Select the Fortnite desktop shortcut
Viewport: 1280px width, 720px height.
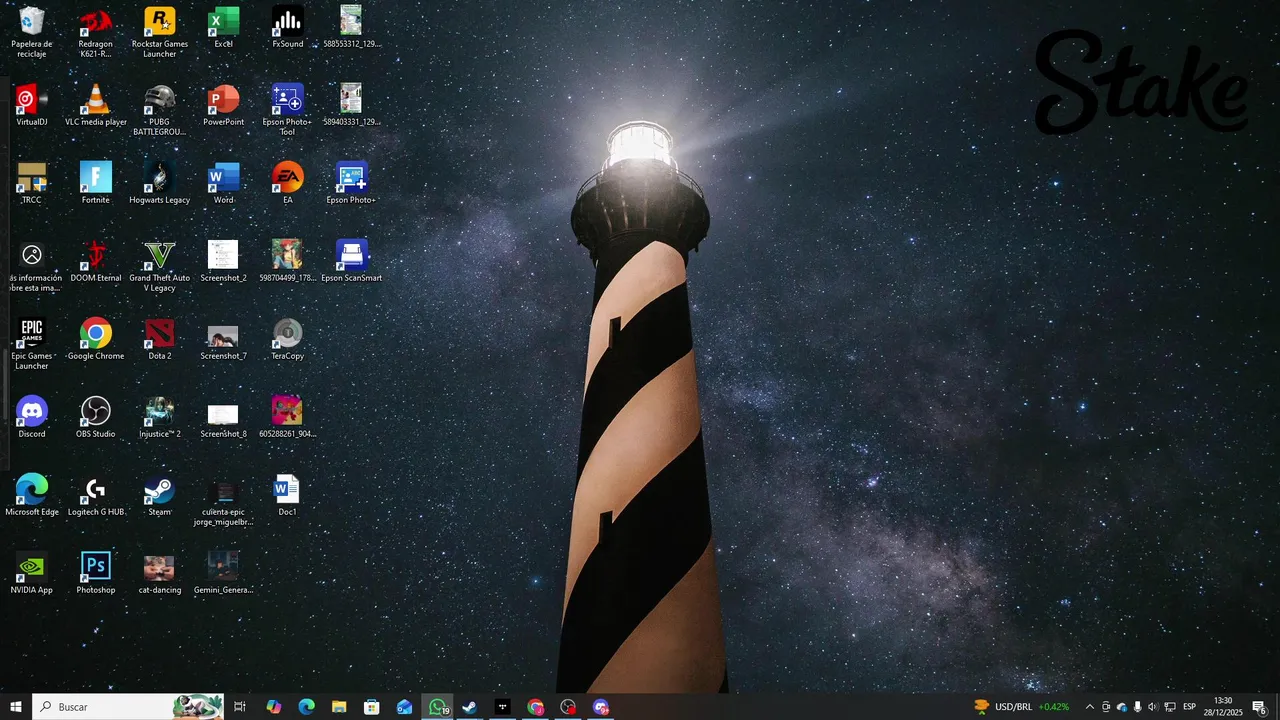pos(96,184)
